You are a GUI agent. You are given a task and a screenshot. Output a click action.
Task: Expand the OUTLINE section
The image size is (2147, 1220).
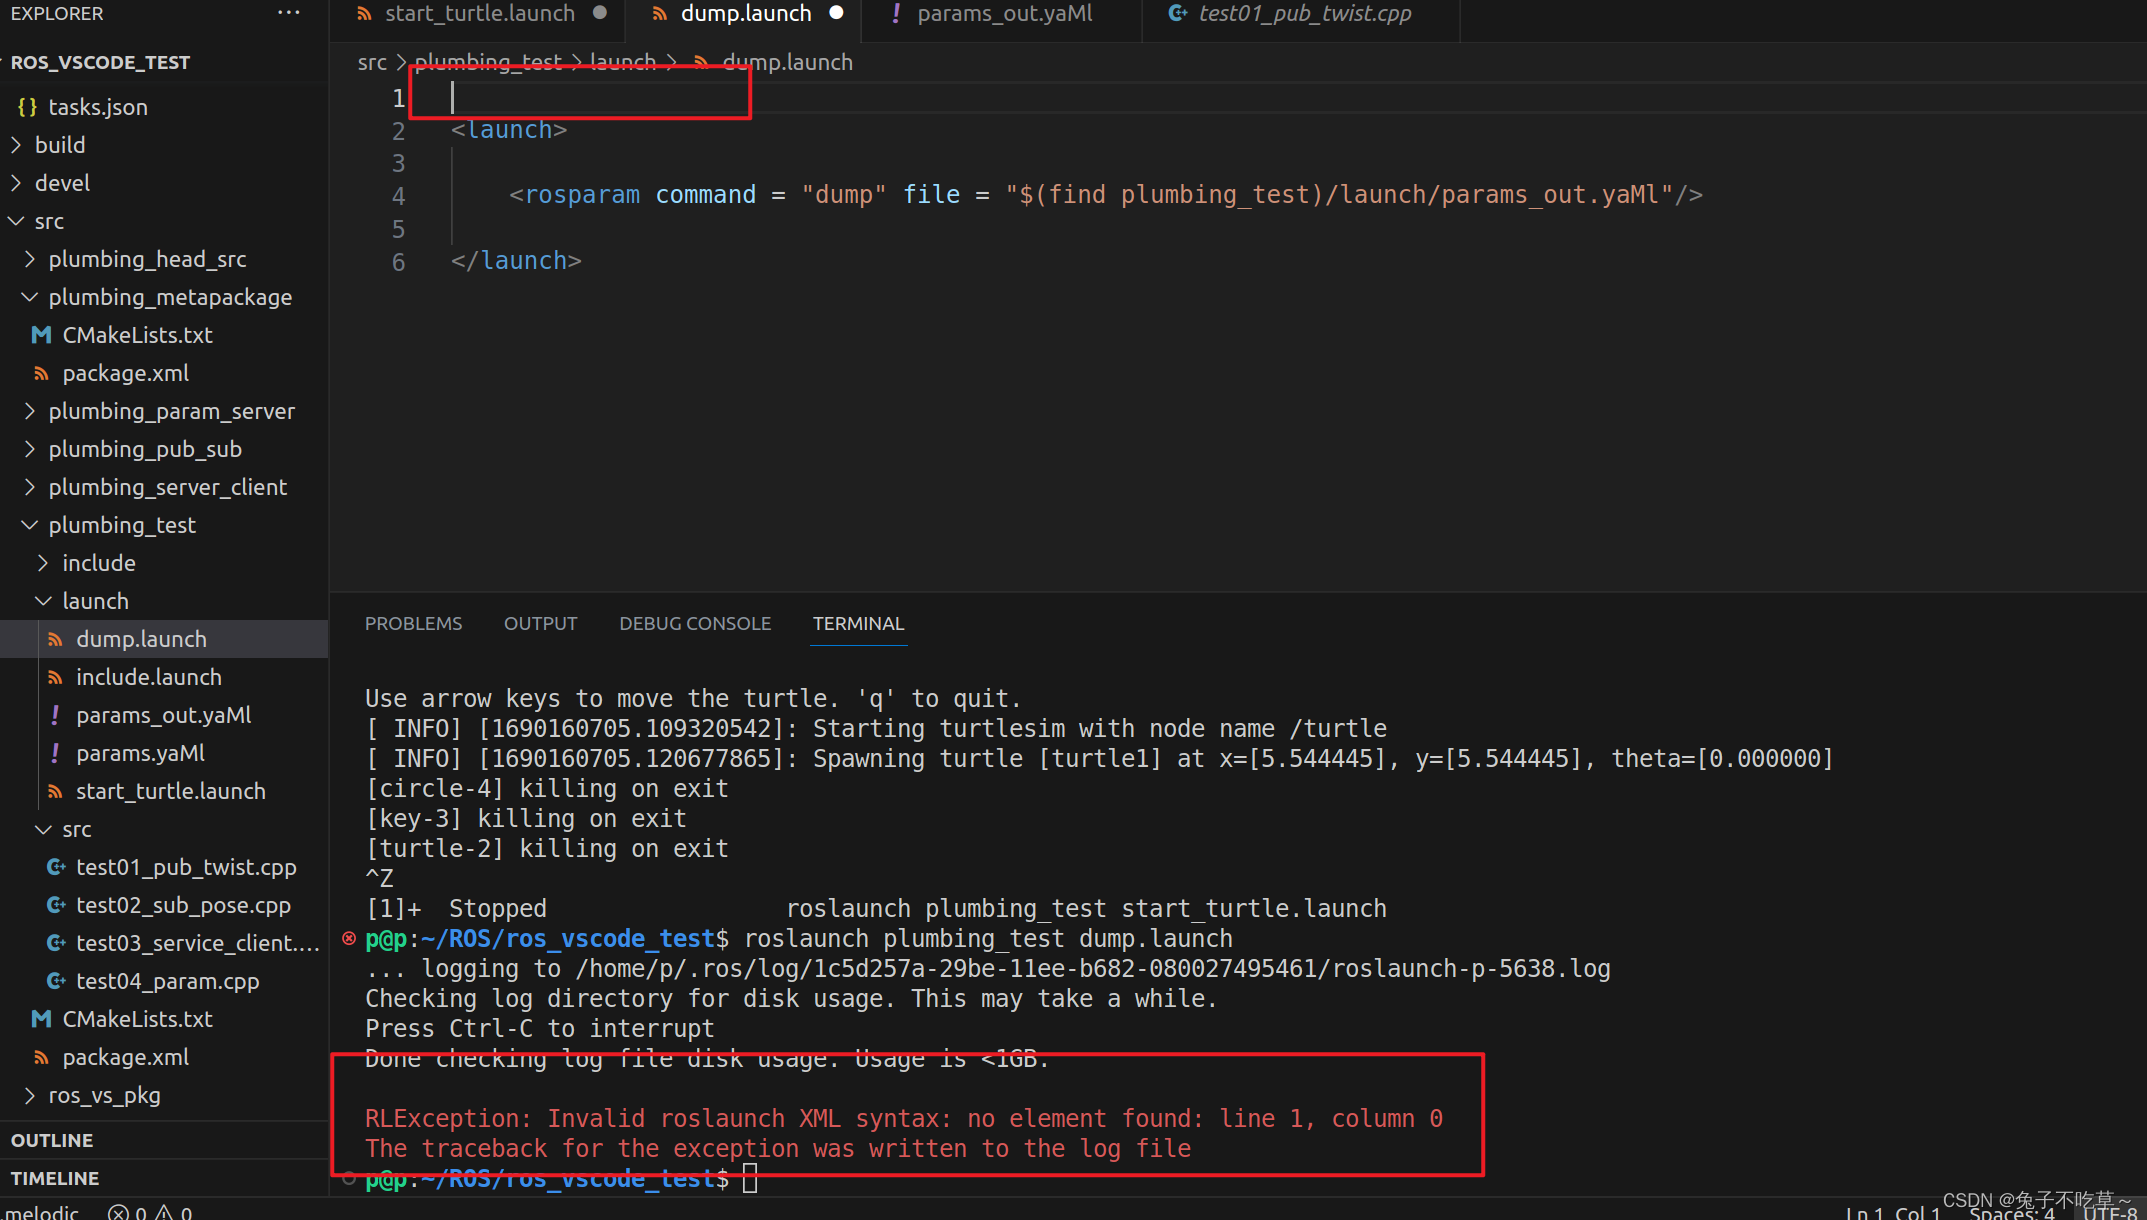52,1140
